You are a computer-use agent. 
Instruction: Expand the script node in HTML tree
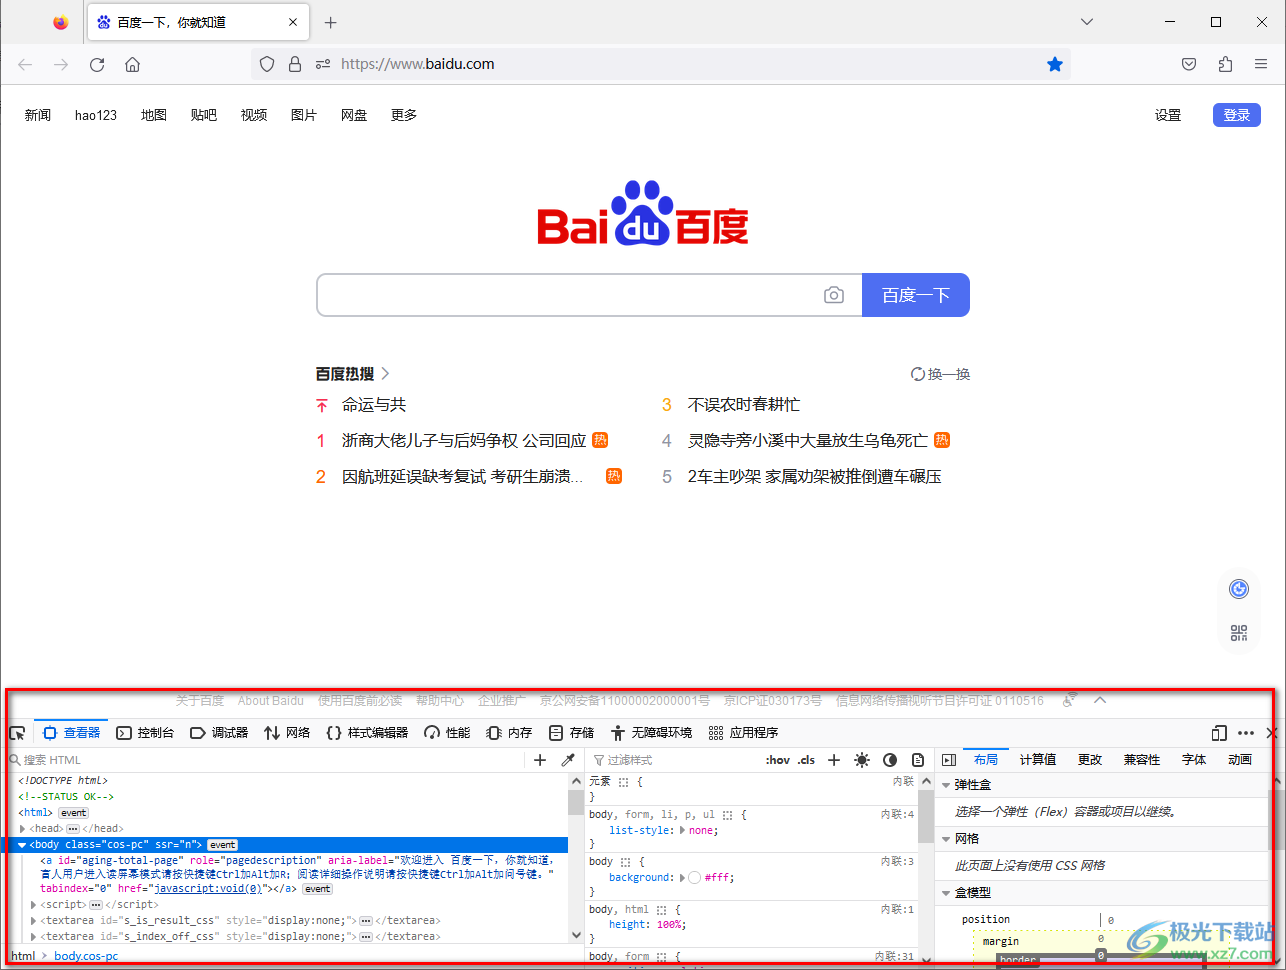[x=34, y=905]
